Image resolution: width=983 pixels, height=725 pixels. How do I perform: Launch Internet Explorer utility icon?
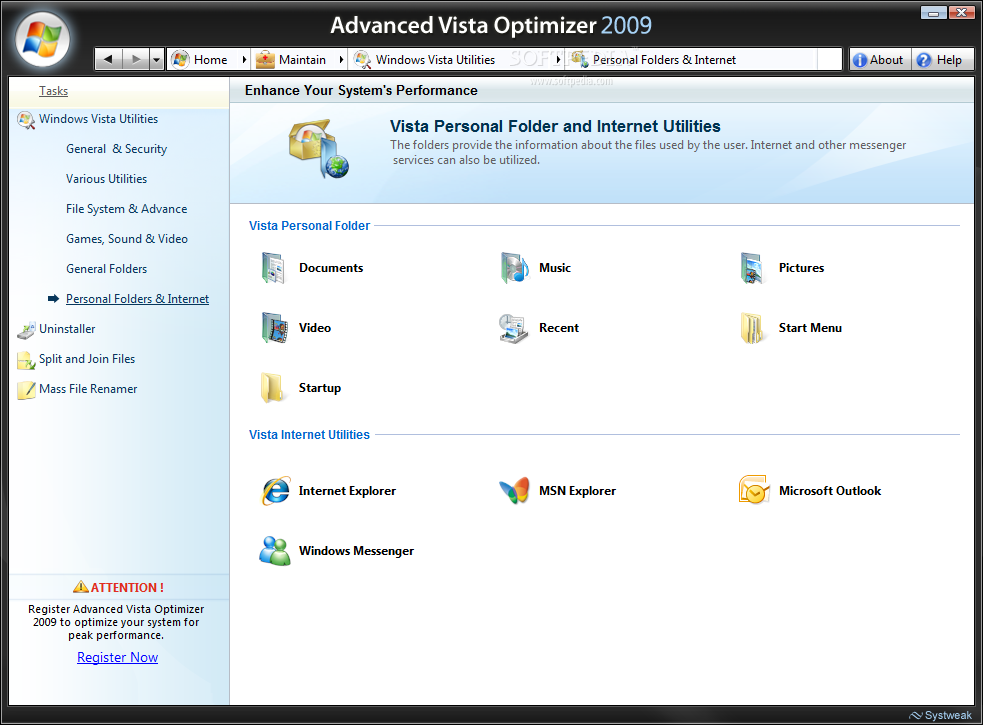[x=276, y=491]
